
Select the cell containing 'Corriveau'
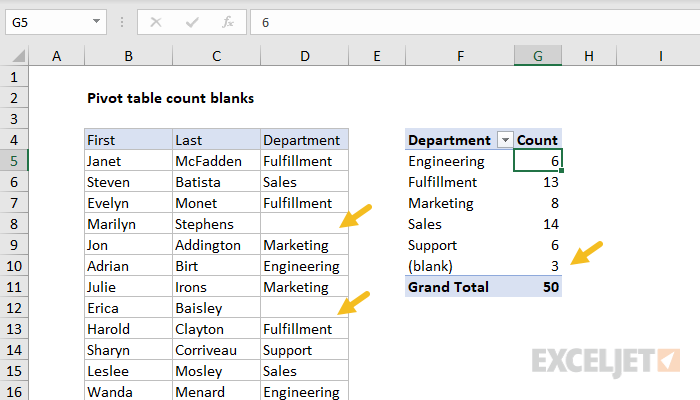(216, 350)
